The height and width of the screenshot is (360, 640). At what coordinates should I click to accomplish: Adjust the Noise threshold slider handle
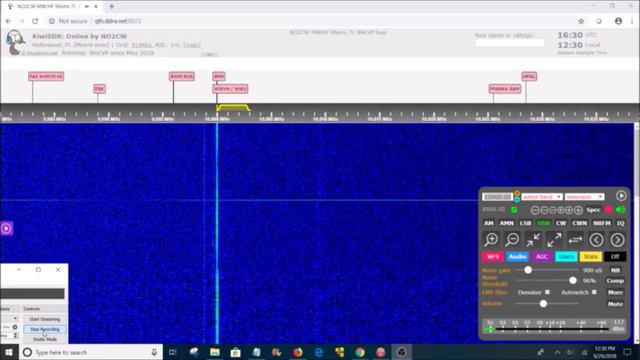573,280
